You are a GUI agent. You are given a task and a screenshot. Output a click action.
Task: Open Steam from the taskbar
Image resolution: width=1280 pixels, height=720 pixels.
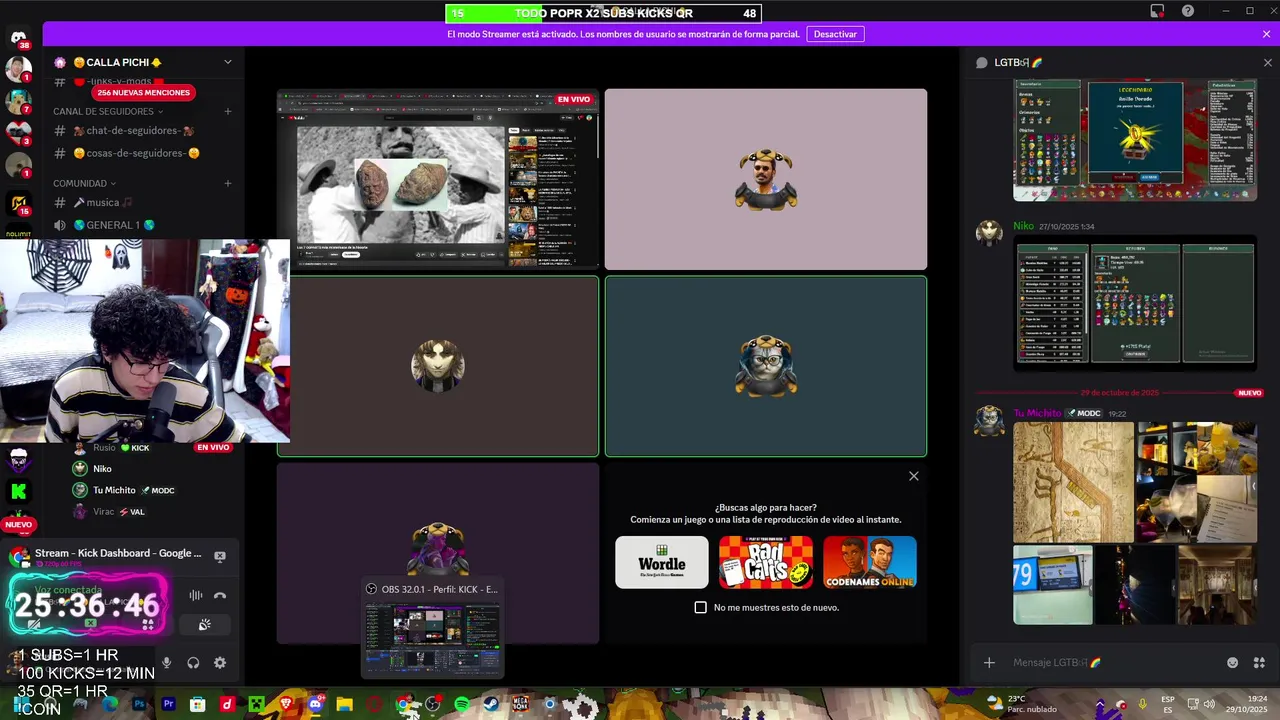491,704
